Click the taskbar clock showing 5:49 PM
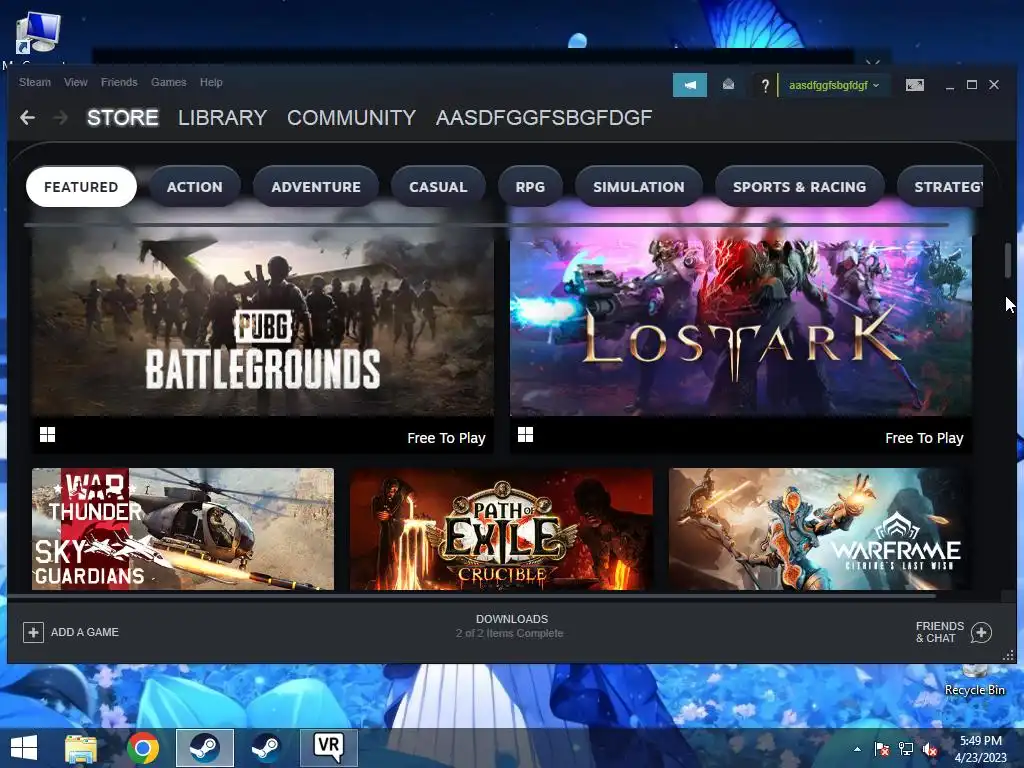The height and width of the screenshot is (768, 1024). coord(980,749)
